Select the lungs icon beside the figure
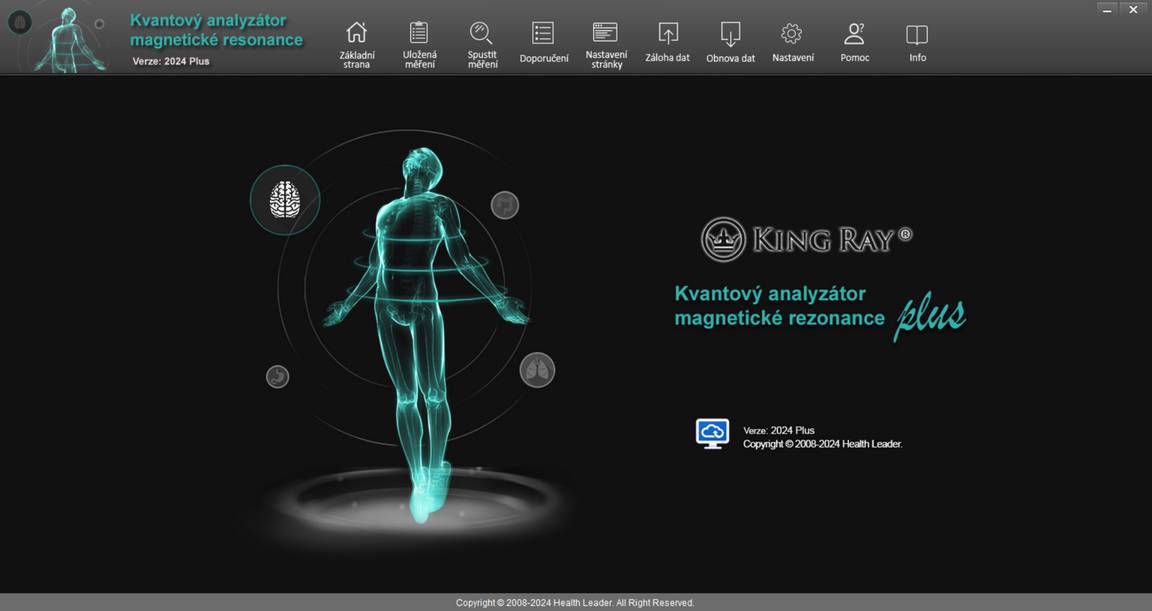Viewport: 1152px width, 611px height. 537,369
